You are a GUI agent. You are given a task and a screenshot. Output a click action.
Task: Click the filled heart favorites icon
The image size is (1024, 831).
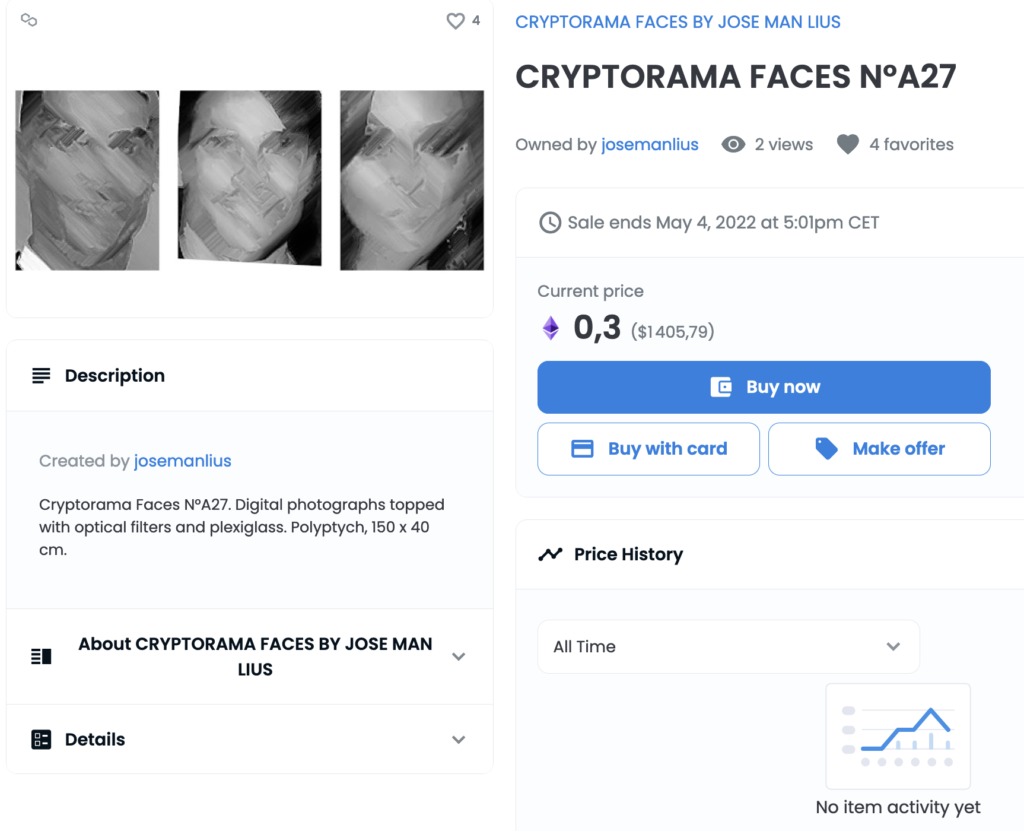coord(848,144)
